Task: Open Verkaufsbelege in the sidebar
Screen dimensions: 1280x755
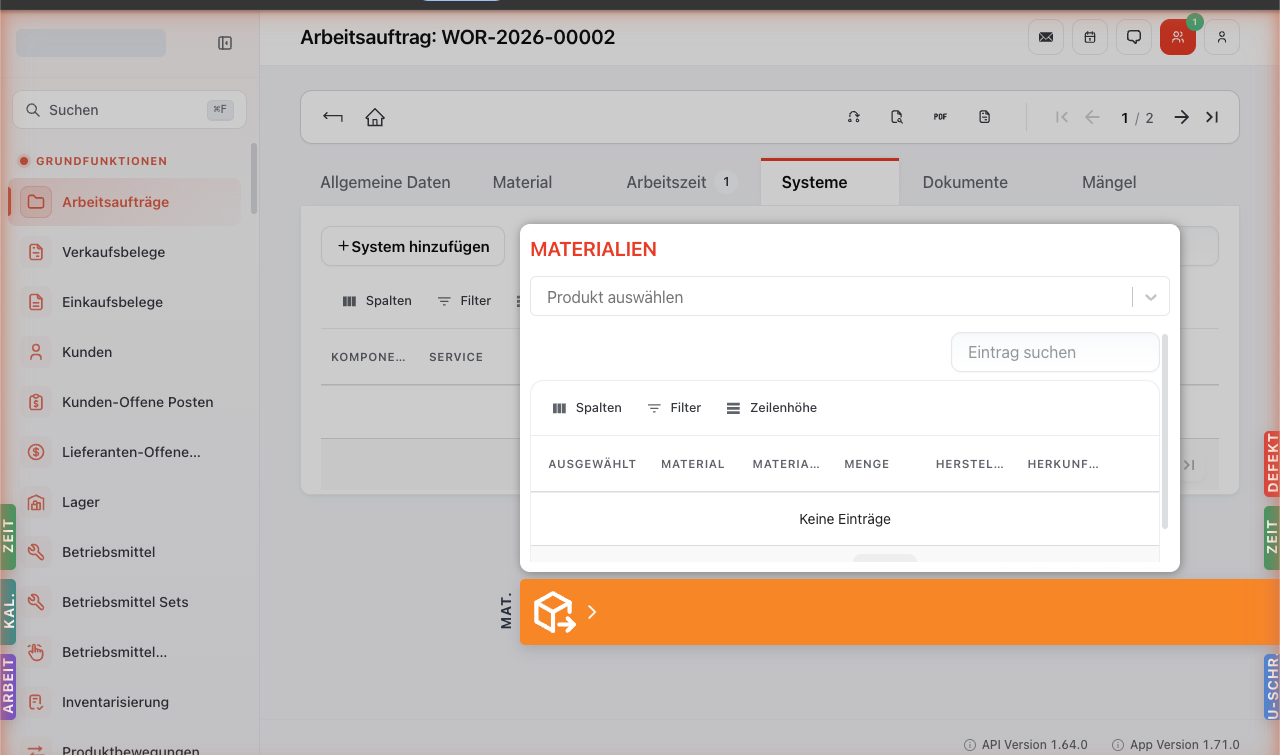Action: [x=125, y=252]
